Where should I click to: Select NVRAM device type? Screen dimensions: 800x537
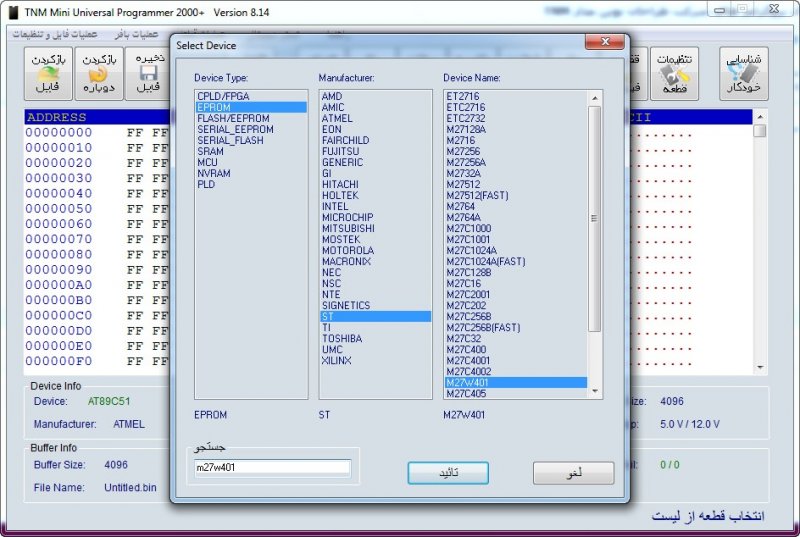[251, 173]
